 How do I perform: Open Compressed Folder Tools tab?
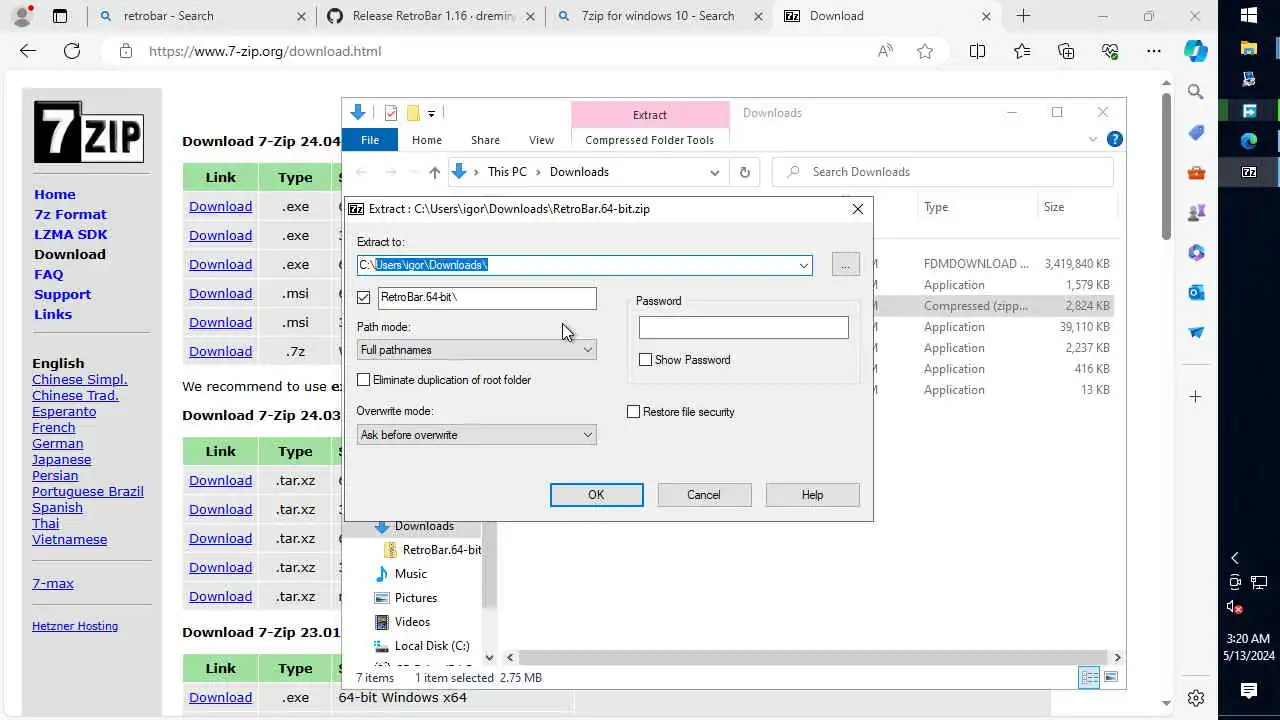(649, 140)
